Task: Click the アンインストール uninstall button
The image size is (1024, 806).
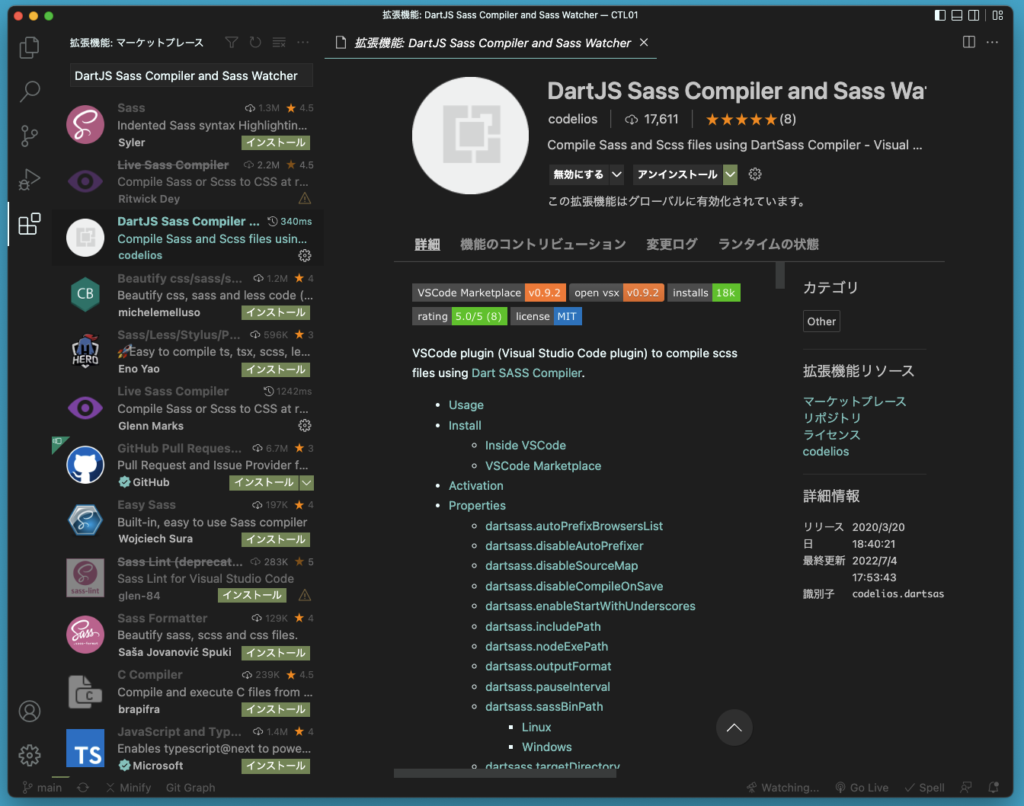Action: [678, 174]
